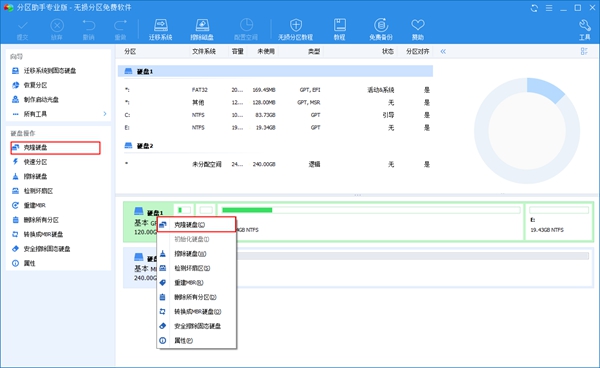This screenshot has height=368, width=600.
Task: Select 重建MBR(R) in the context menu
Action: (x=197, y=283)
